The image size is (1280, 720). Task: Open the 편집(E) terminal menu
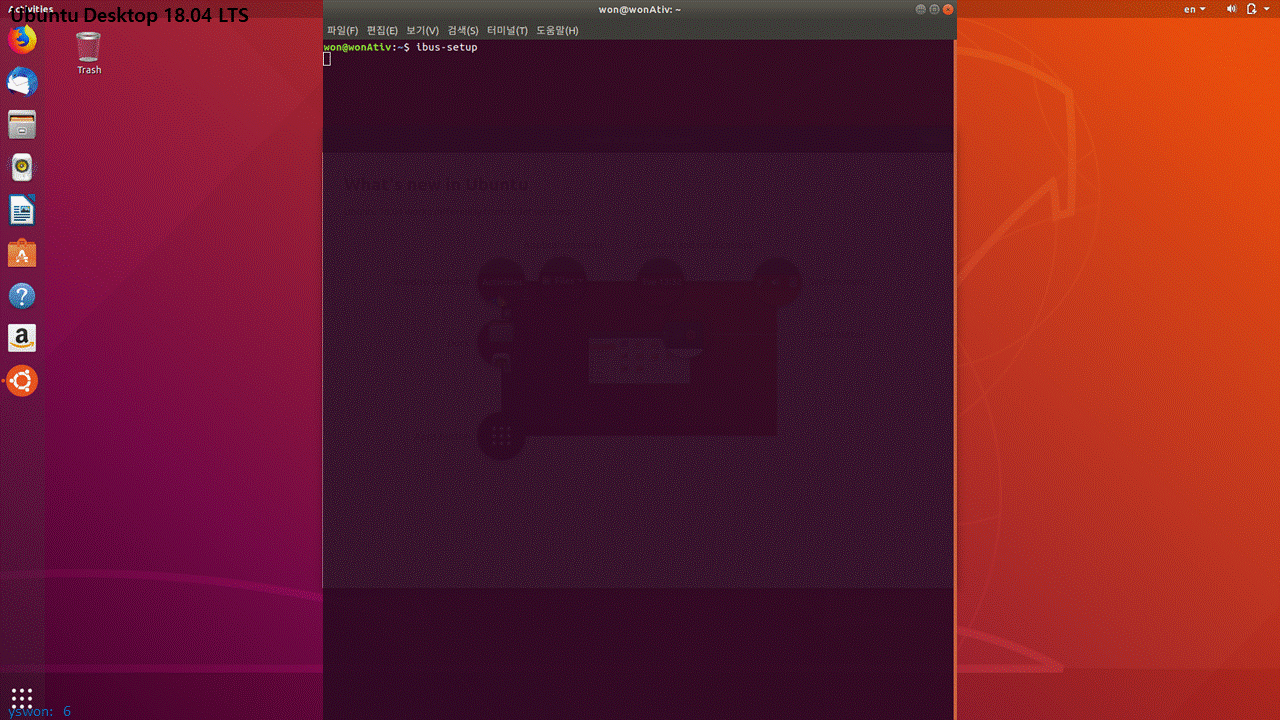point(382,31)
